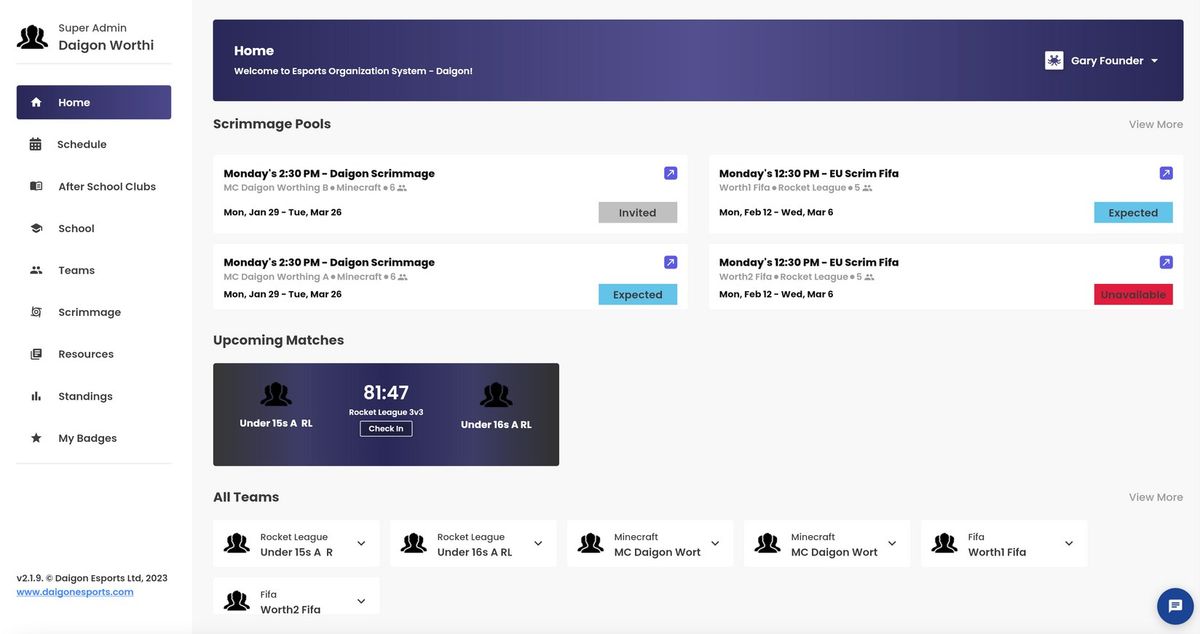
Task: Open After School Clubs menu item
Action: point(94,186)
